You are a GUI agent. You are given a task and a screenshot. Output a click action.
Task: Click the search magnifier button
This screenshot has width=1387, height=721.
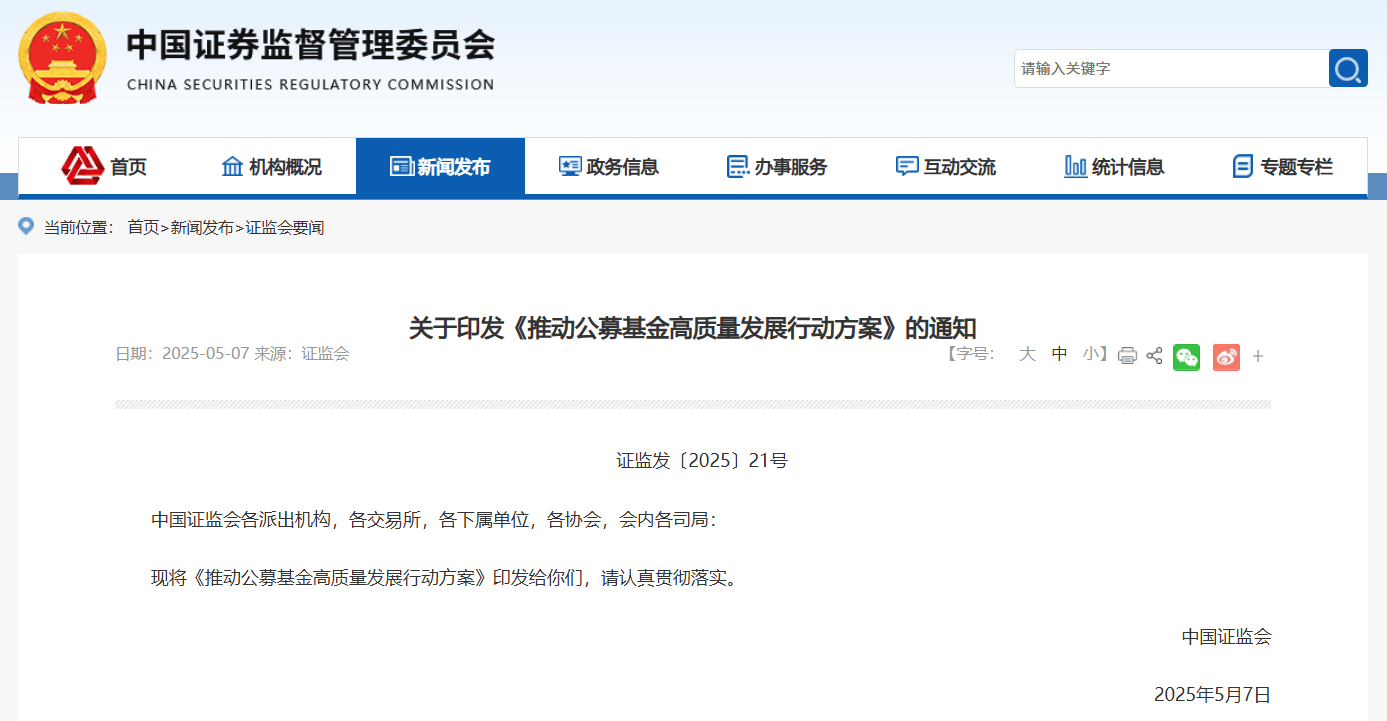pyautogui.click(x=1348, y=68)
